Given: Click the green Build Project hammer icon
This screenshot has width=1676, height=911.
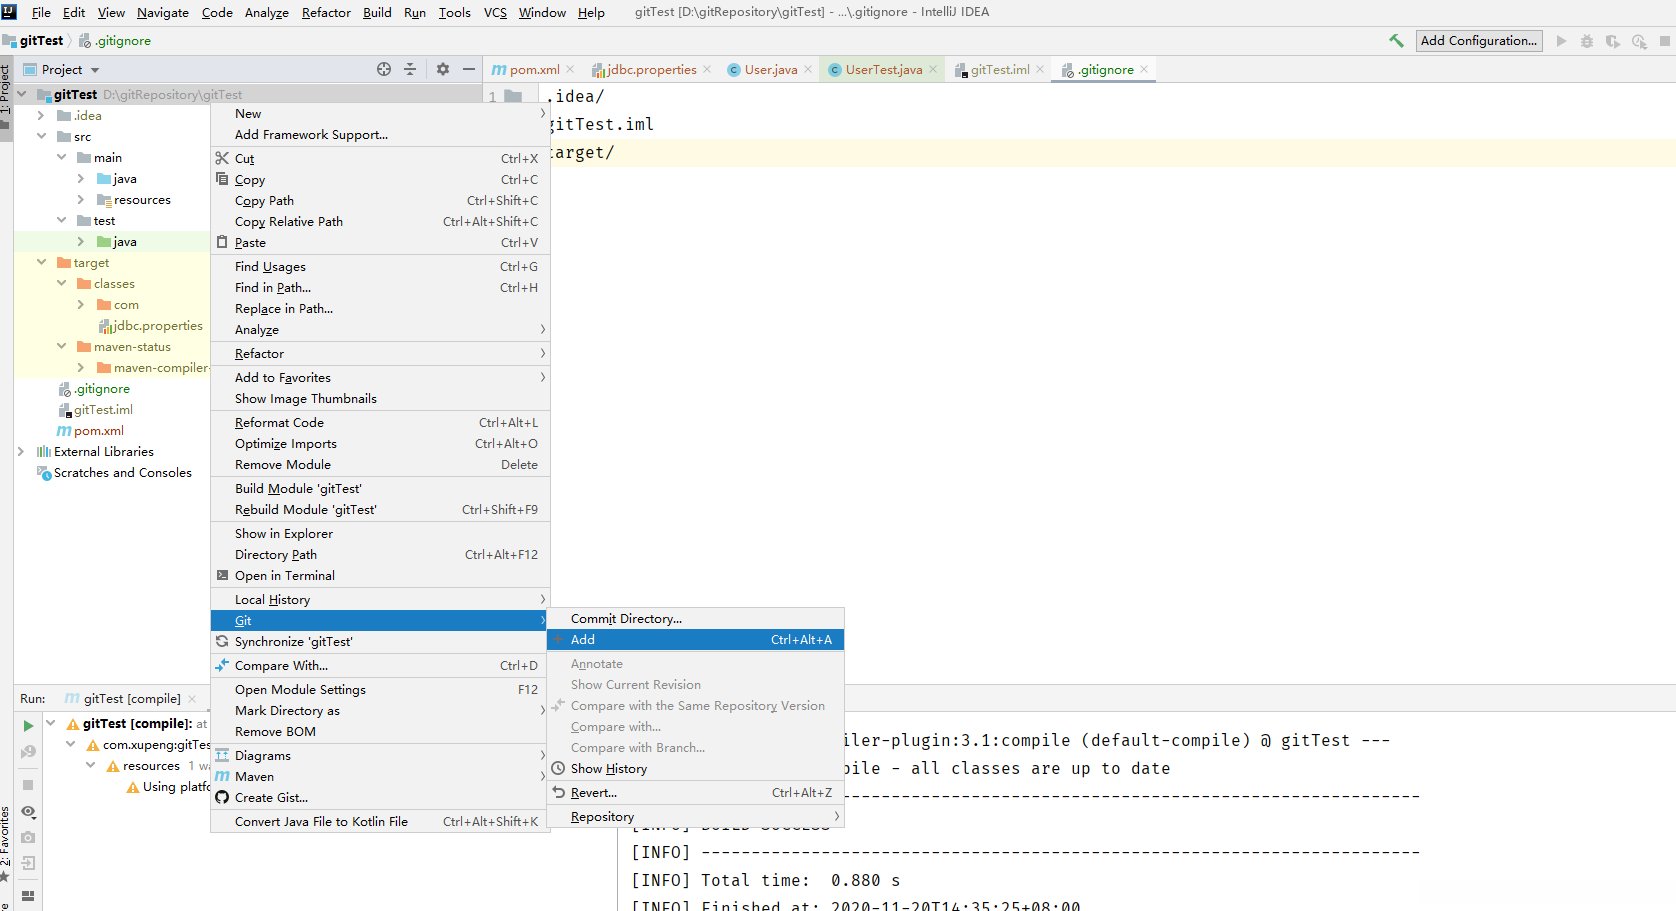Looking at the screenshot, I should click(x=1396, y=41).
